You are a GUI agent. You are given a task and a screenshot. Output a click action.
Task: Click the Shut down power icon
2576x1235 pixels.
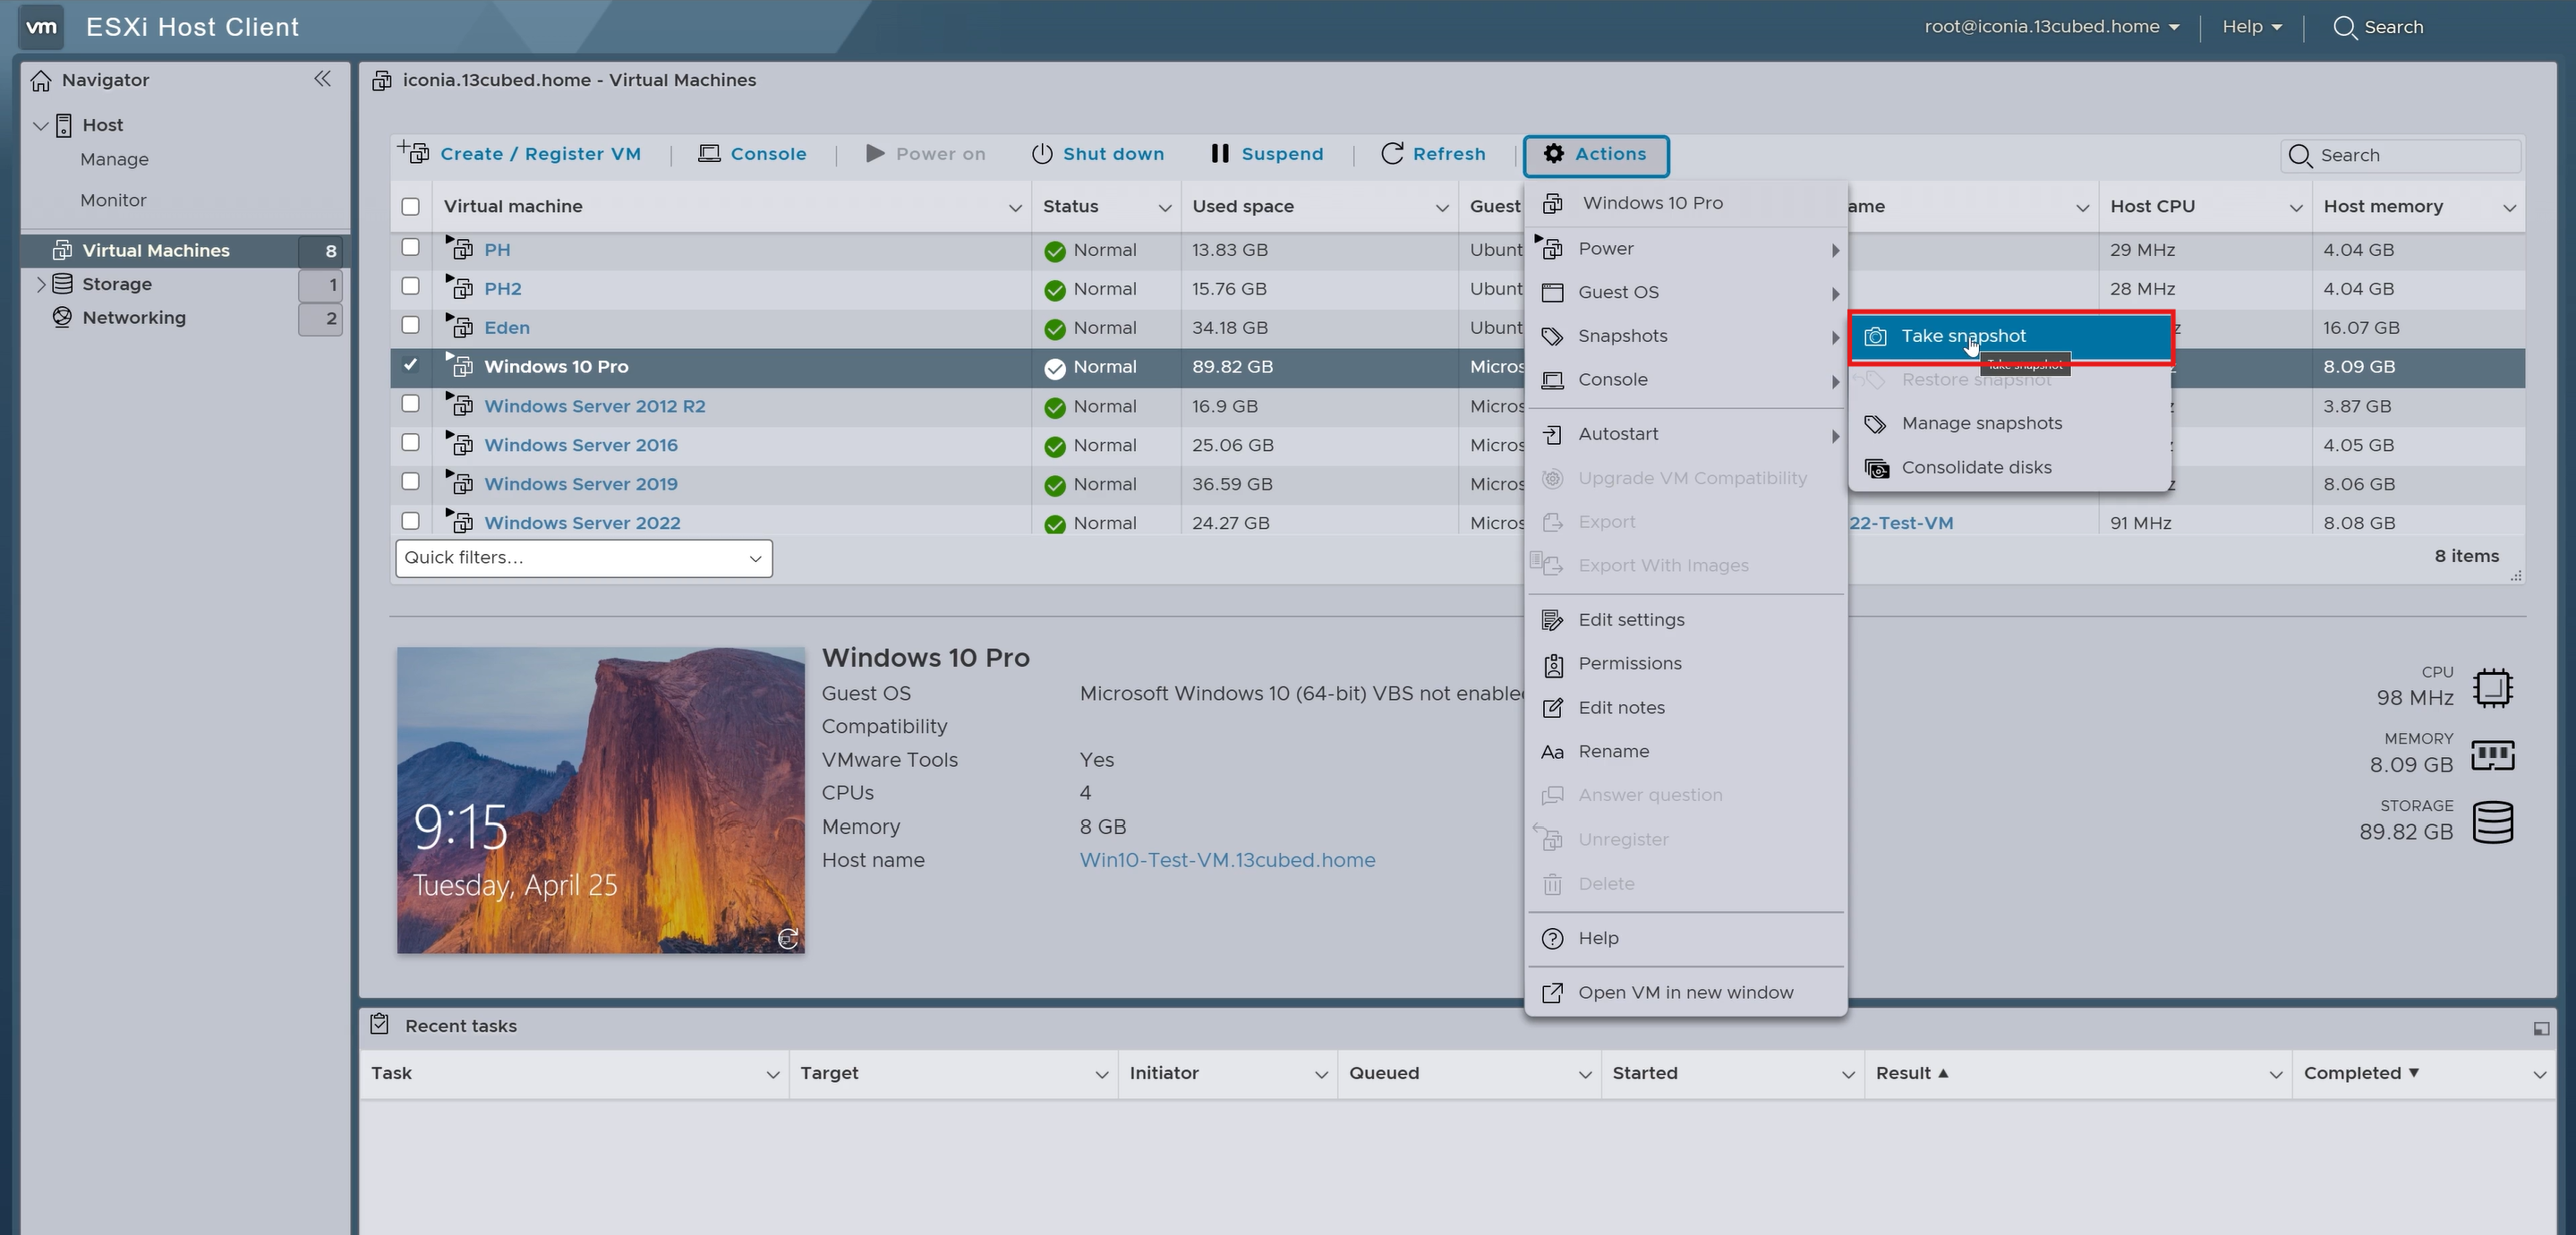[x=1042, y=154]
